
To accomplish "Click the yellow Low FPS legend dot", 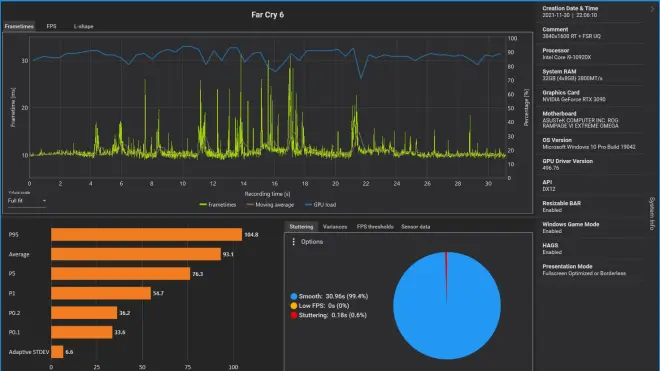I will [294, 306].
